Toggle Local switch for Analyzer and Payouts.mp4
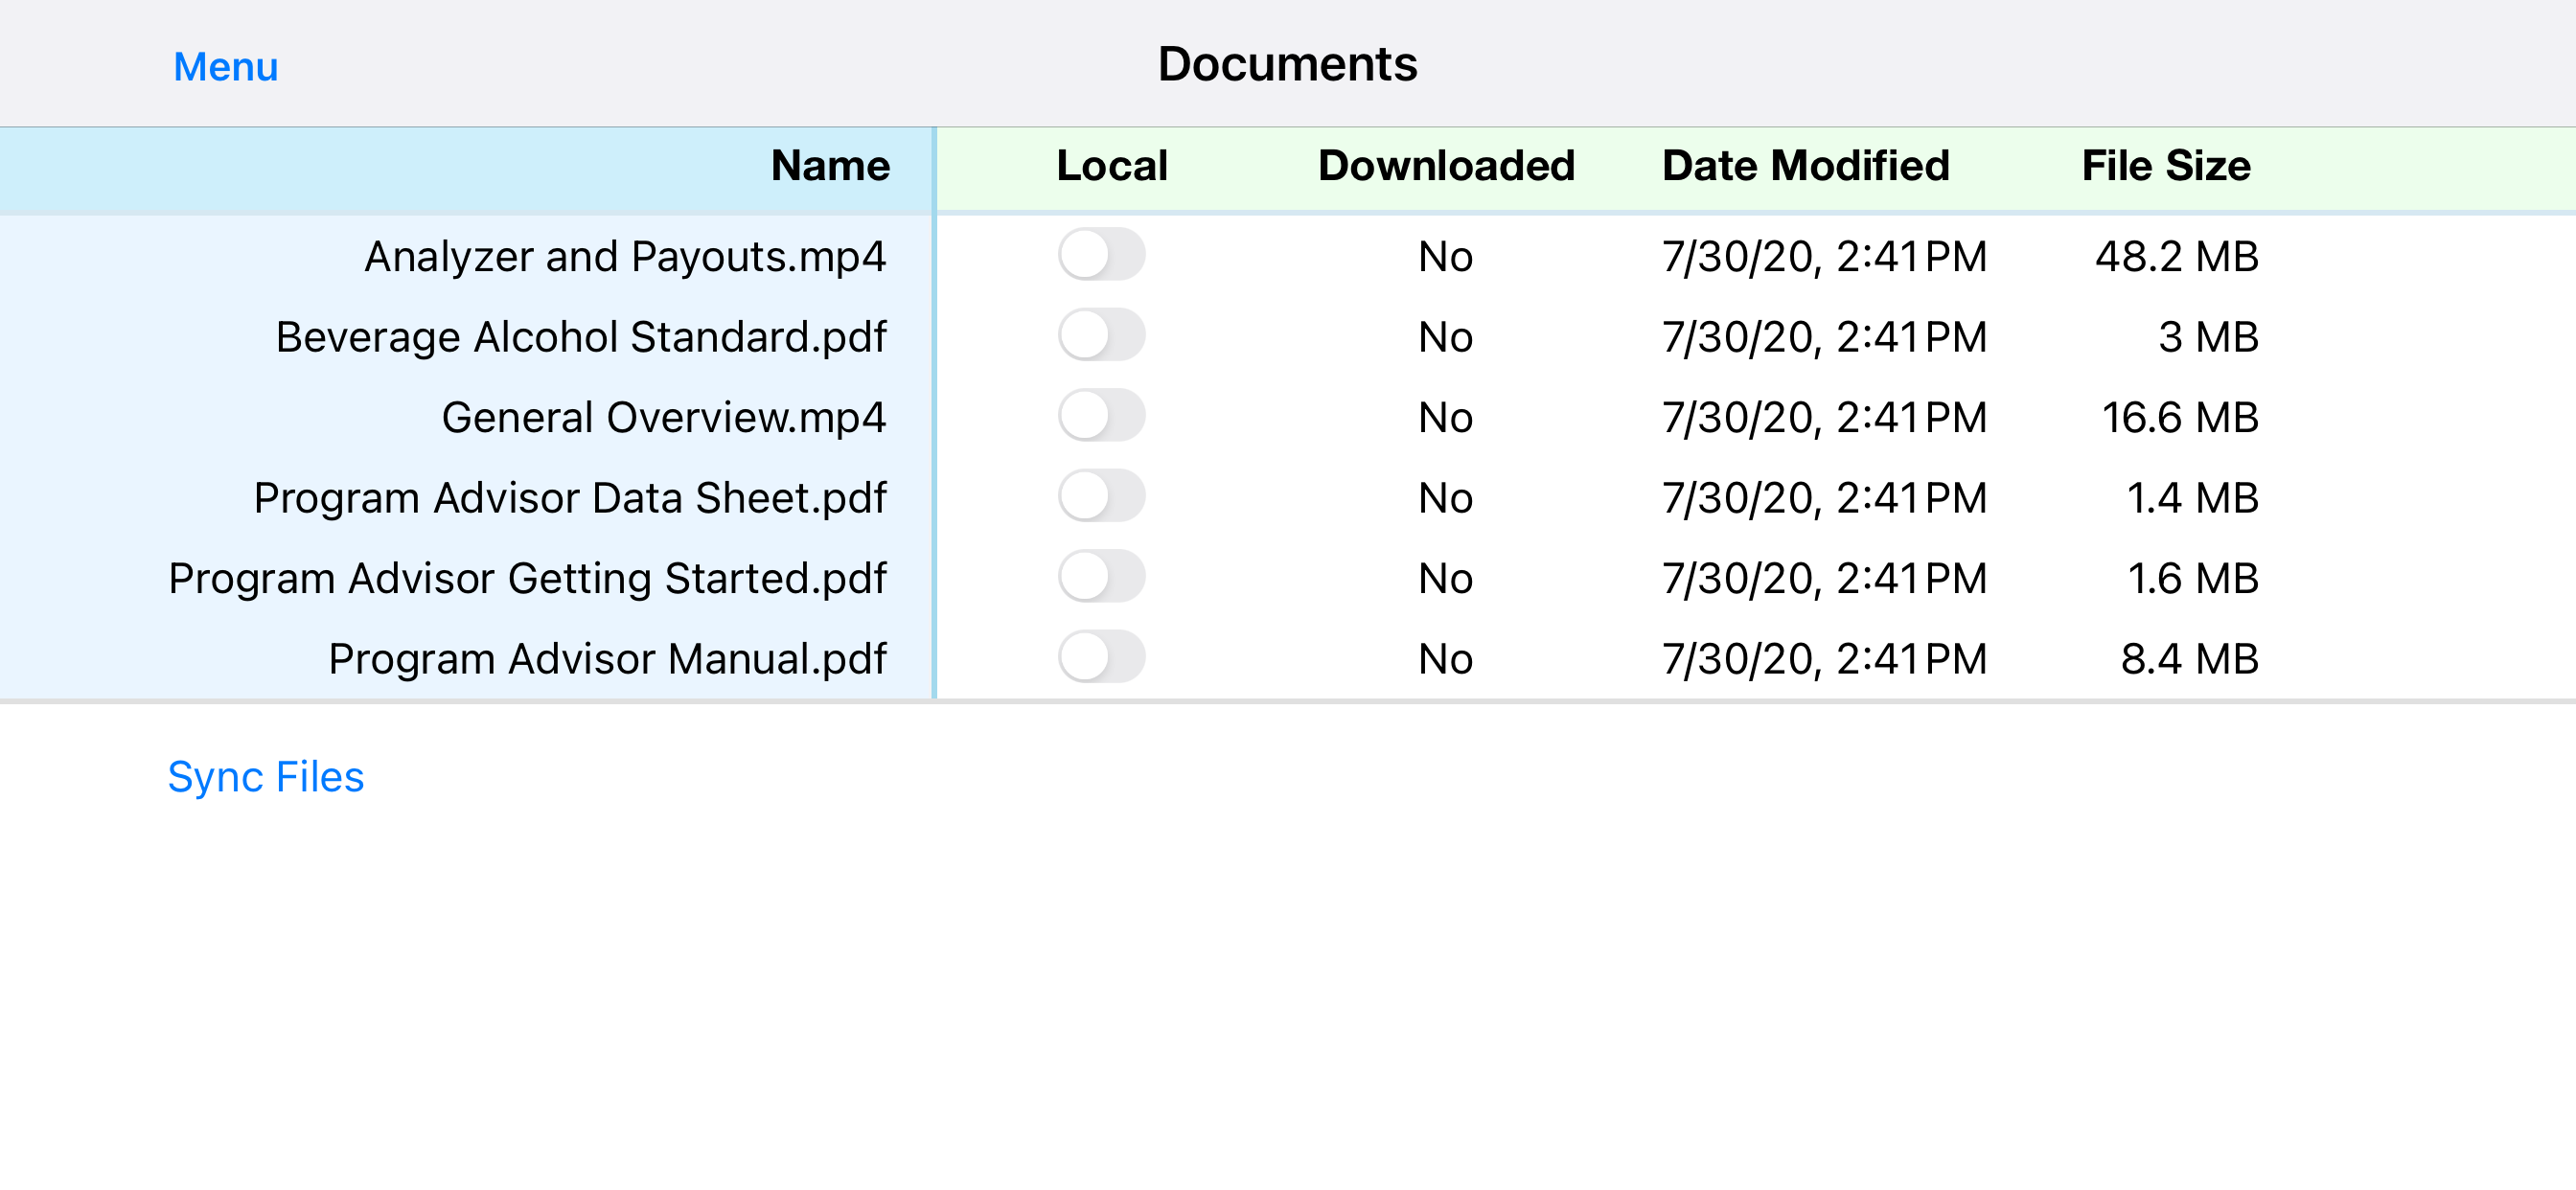This screenshot has width=2576, height=1190. (1101, 255)
